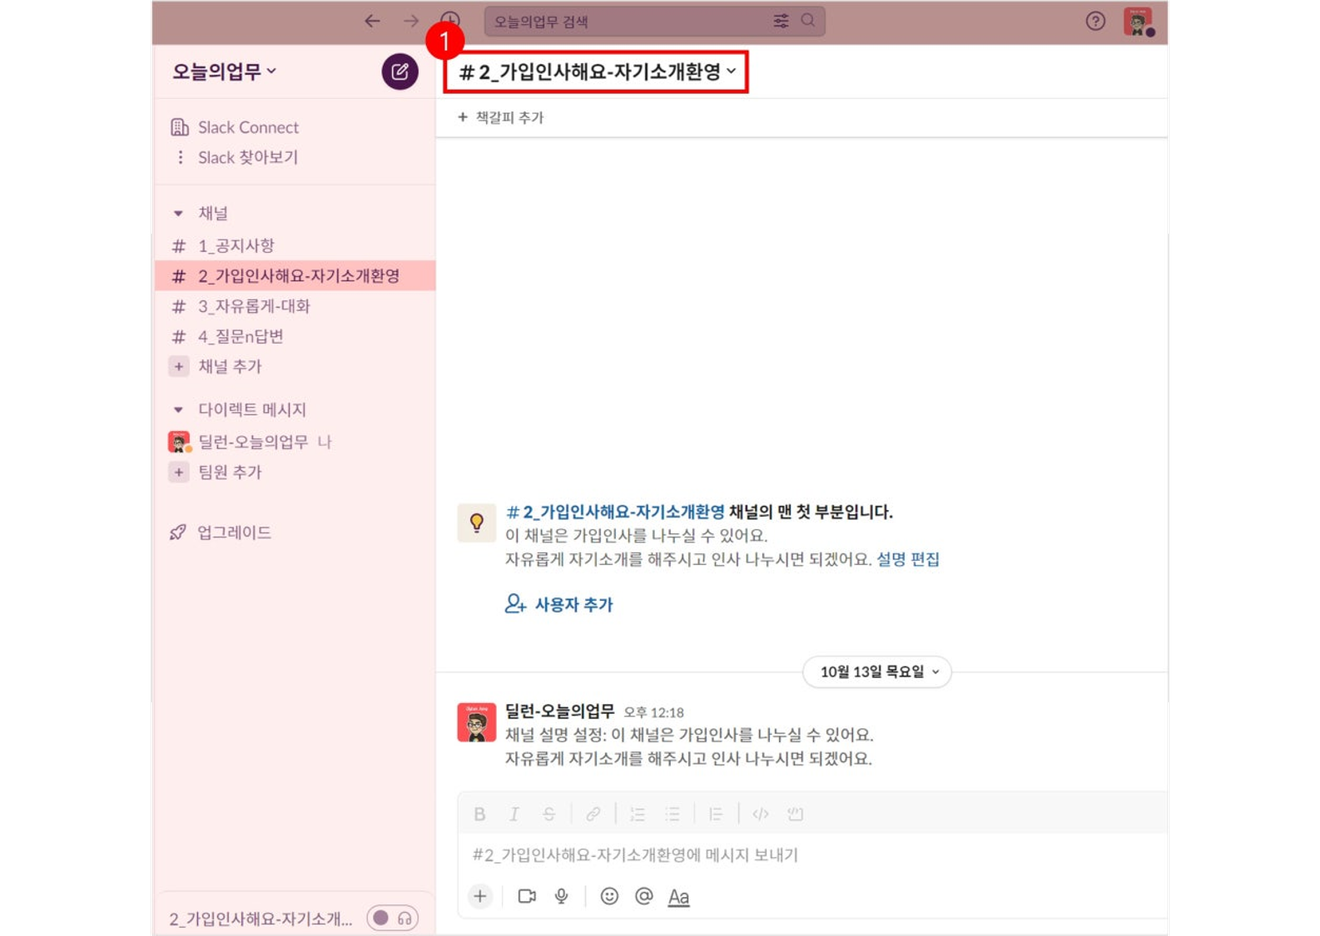This screenshot has height=936, width=1320.
Task: Mention someone with the @ icon
Action: click(644, 896)
